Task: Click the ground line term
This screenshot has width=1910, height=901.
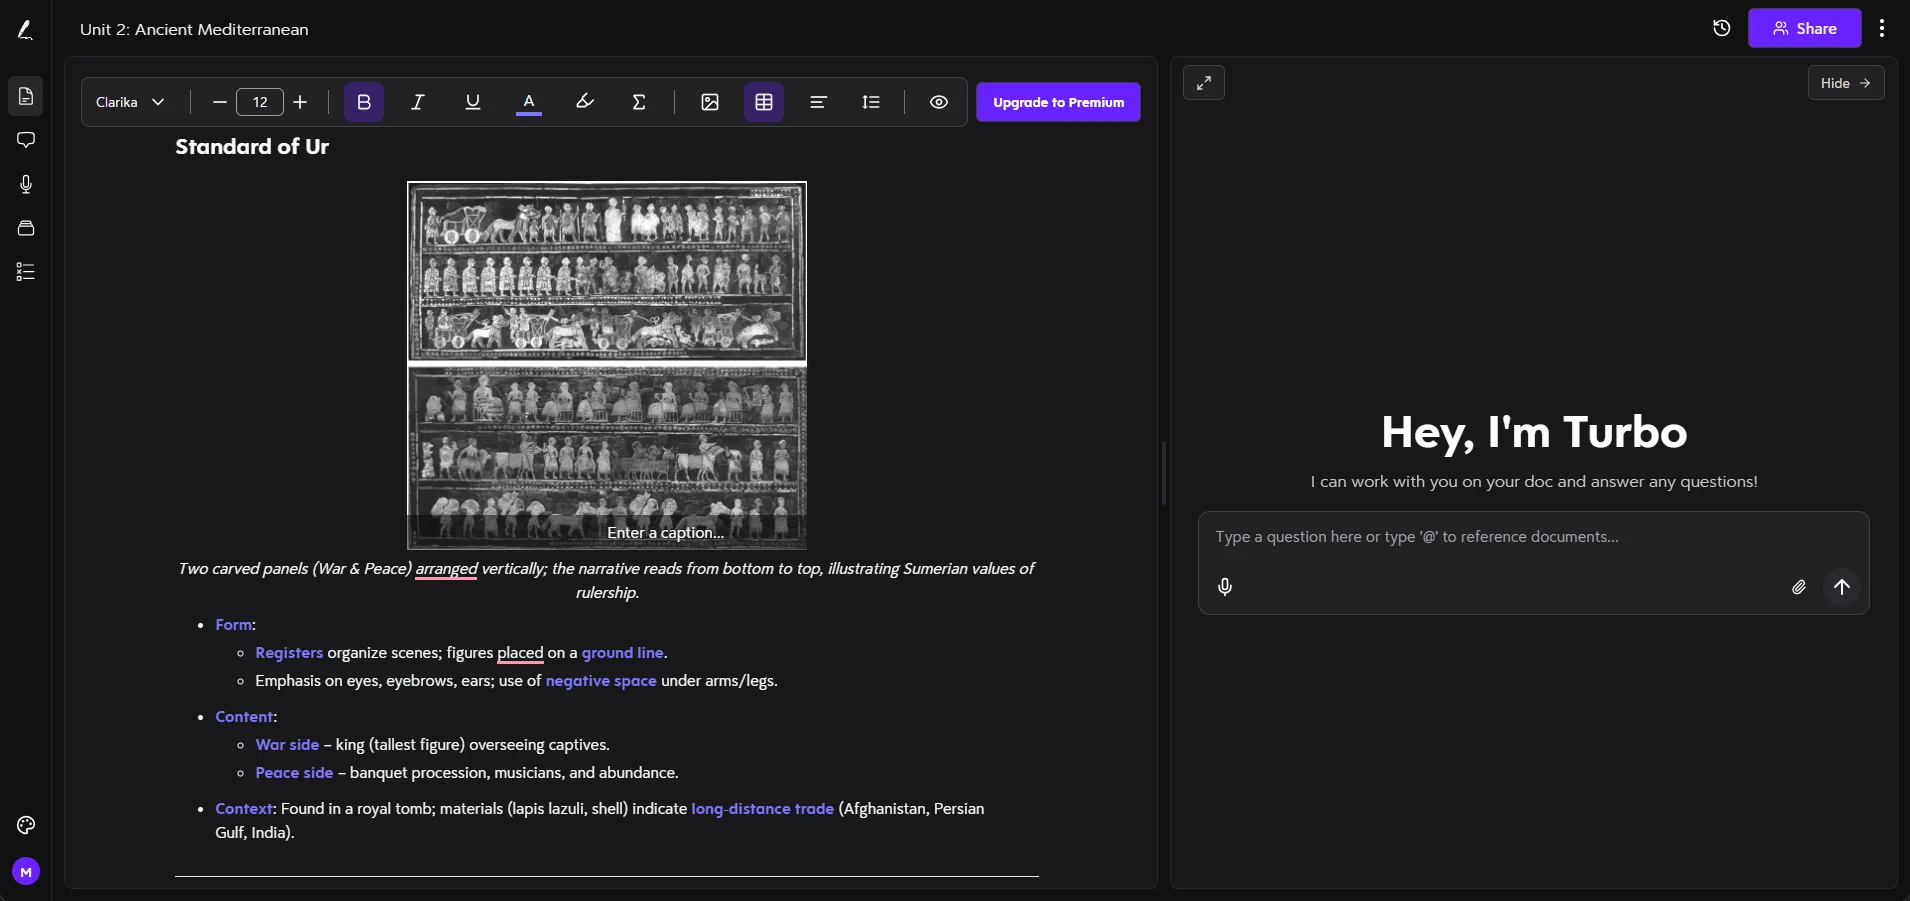Action: (623, 653)
